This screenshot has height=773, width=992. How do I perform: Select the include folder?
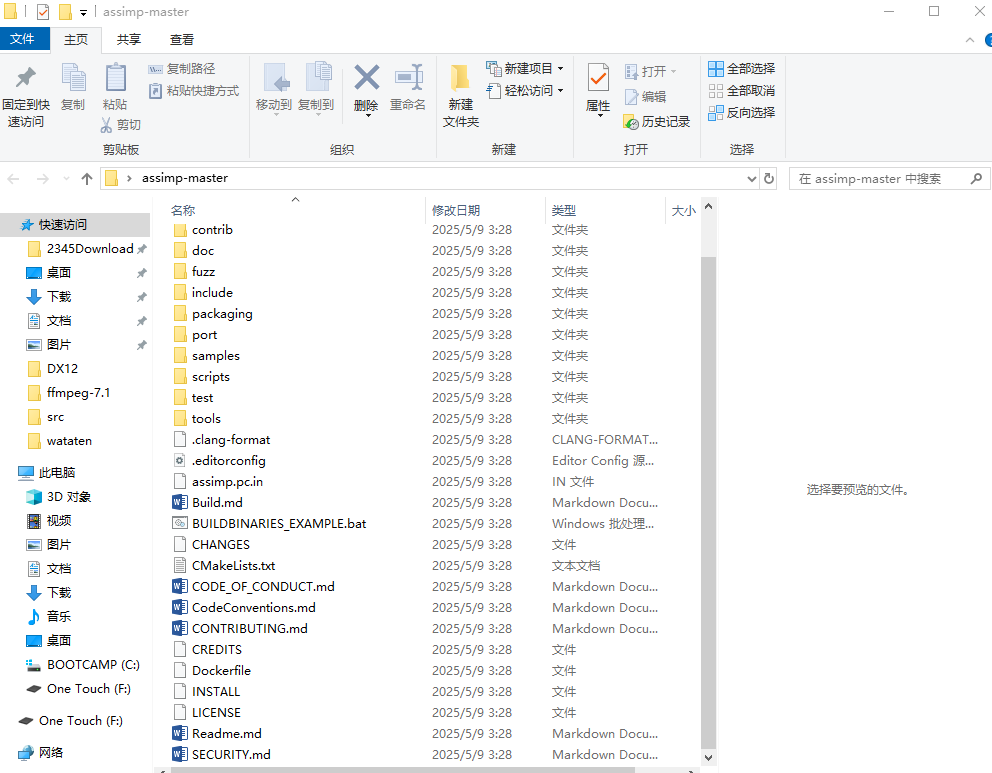tap(212, 293)
